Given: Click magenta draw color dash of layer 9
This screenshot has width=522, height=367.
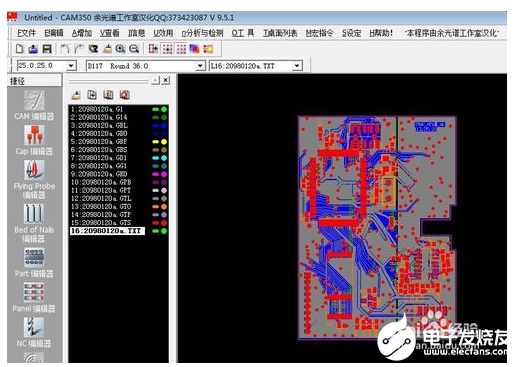Looking at the screenshot, I should [155, 174].
